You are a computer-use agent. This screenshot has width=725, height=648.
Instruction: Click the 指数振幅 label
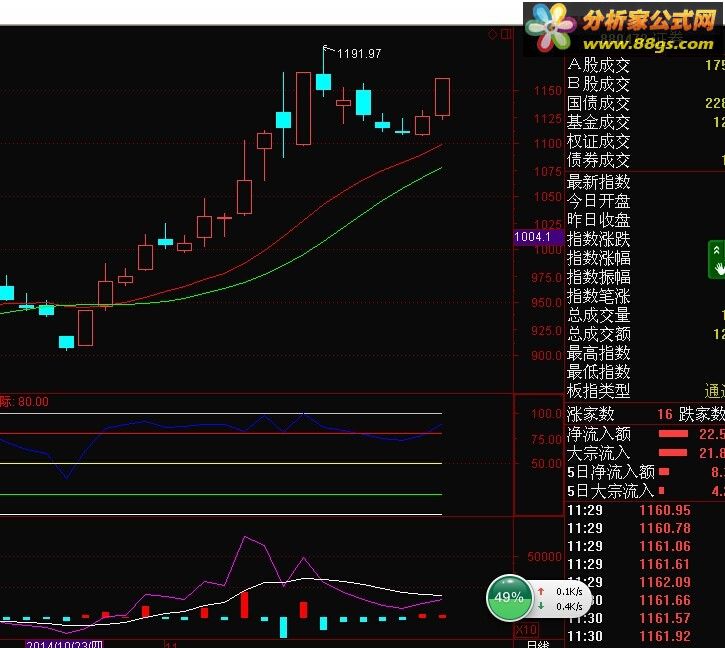tap(598, 277)
